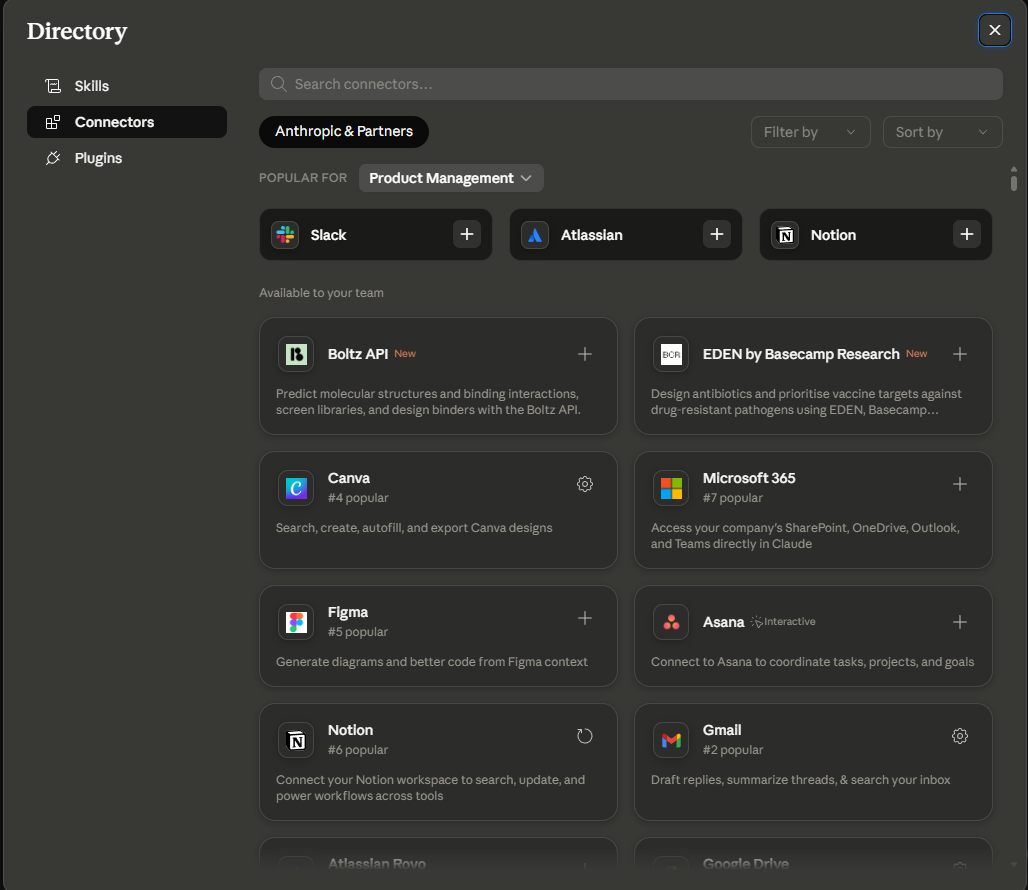This screenshot has height=890, width=1028.
Task: Add the Boltz API connector
Action: [585, 354]
